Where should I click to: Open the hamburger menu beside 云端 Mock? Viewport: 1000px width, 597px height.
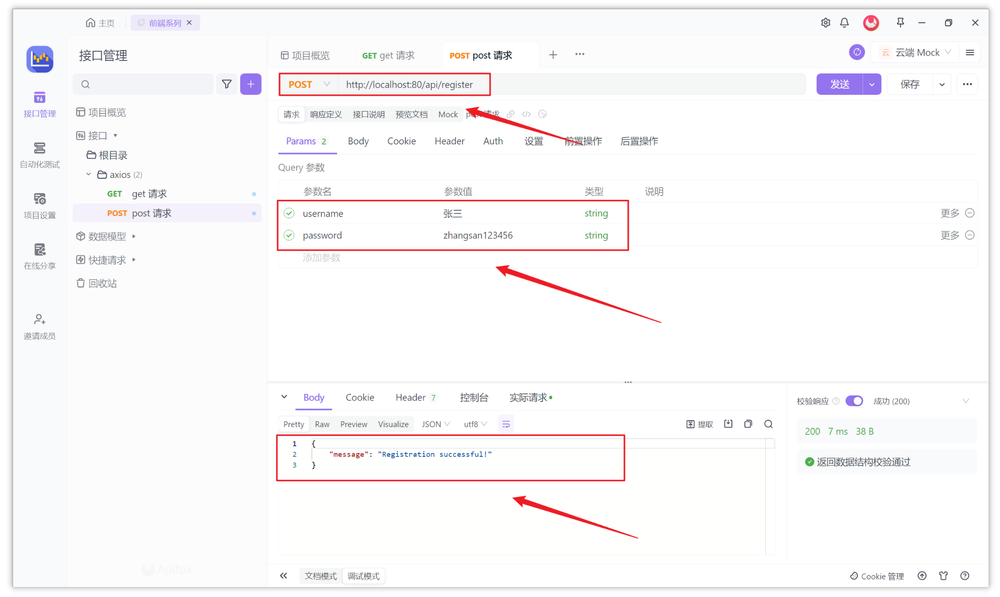[969, 52]
